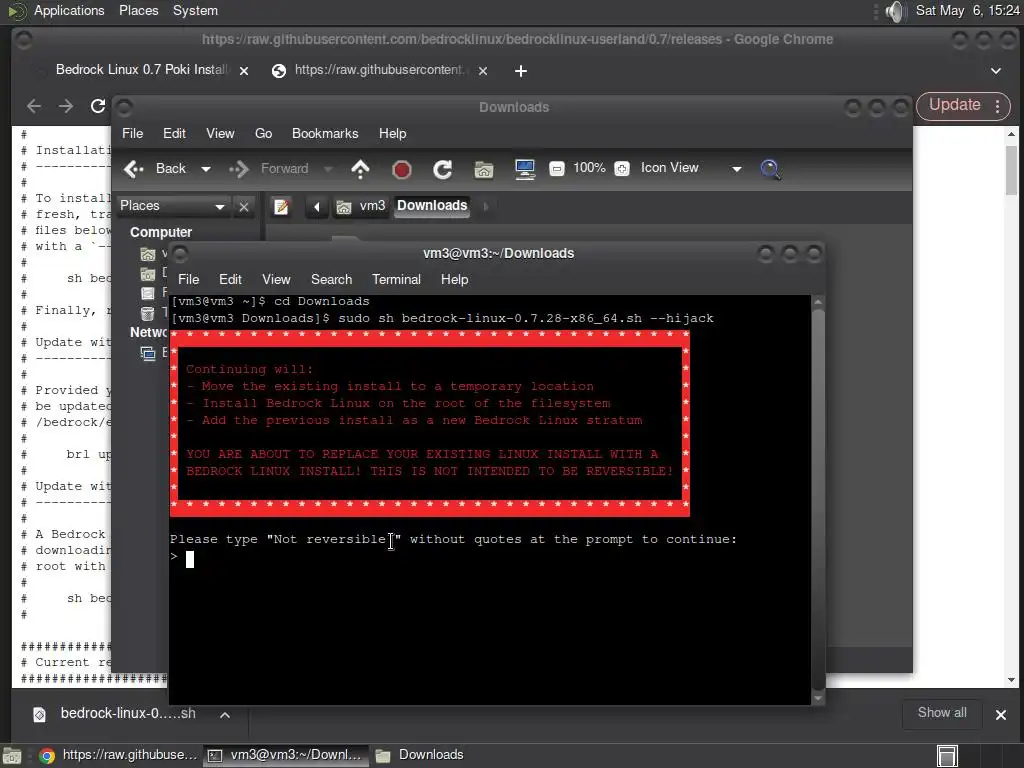Expand Chrome tab search chevron
Screen dimensions: 1024x768
click(x=996, y=71)
